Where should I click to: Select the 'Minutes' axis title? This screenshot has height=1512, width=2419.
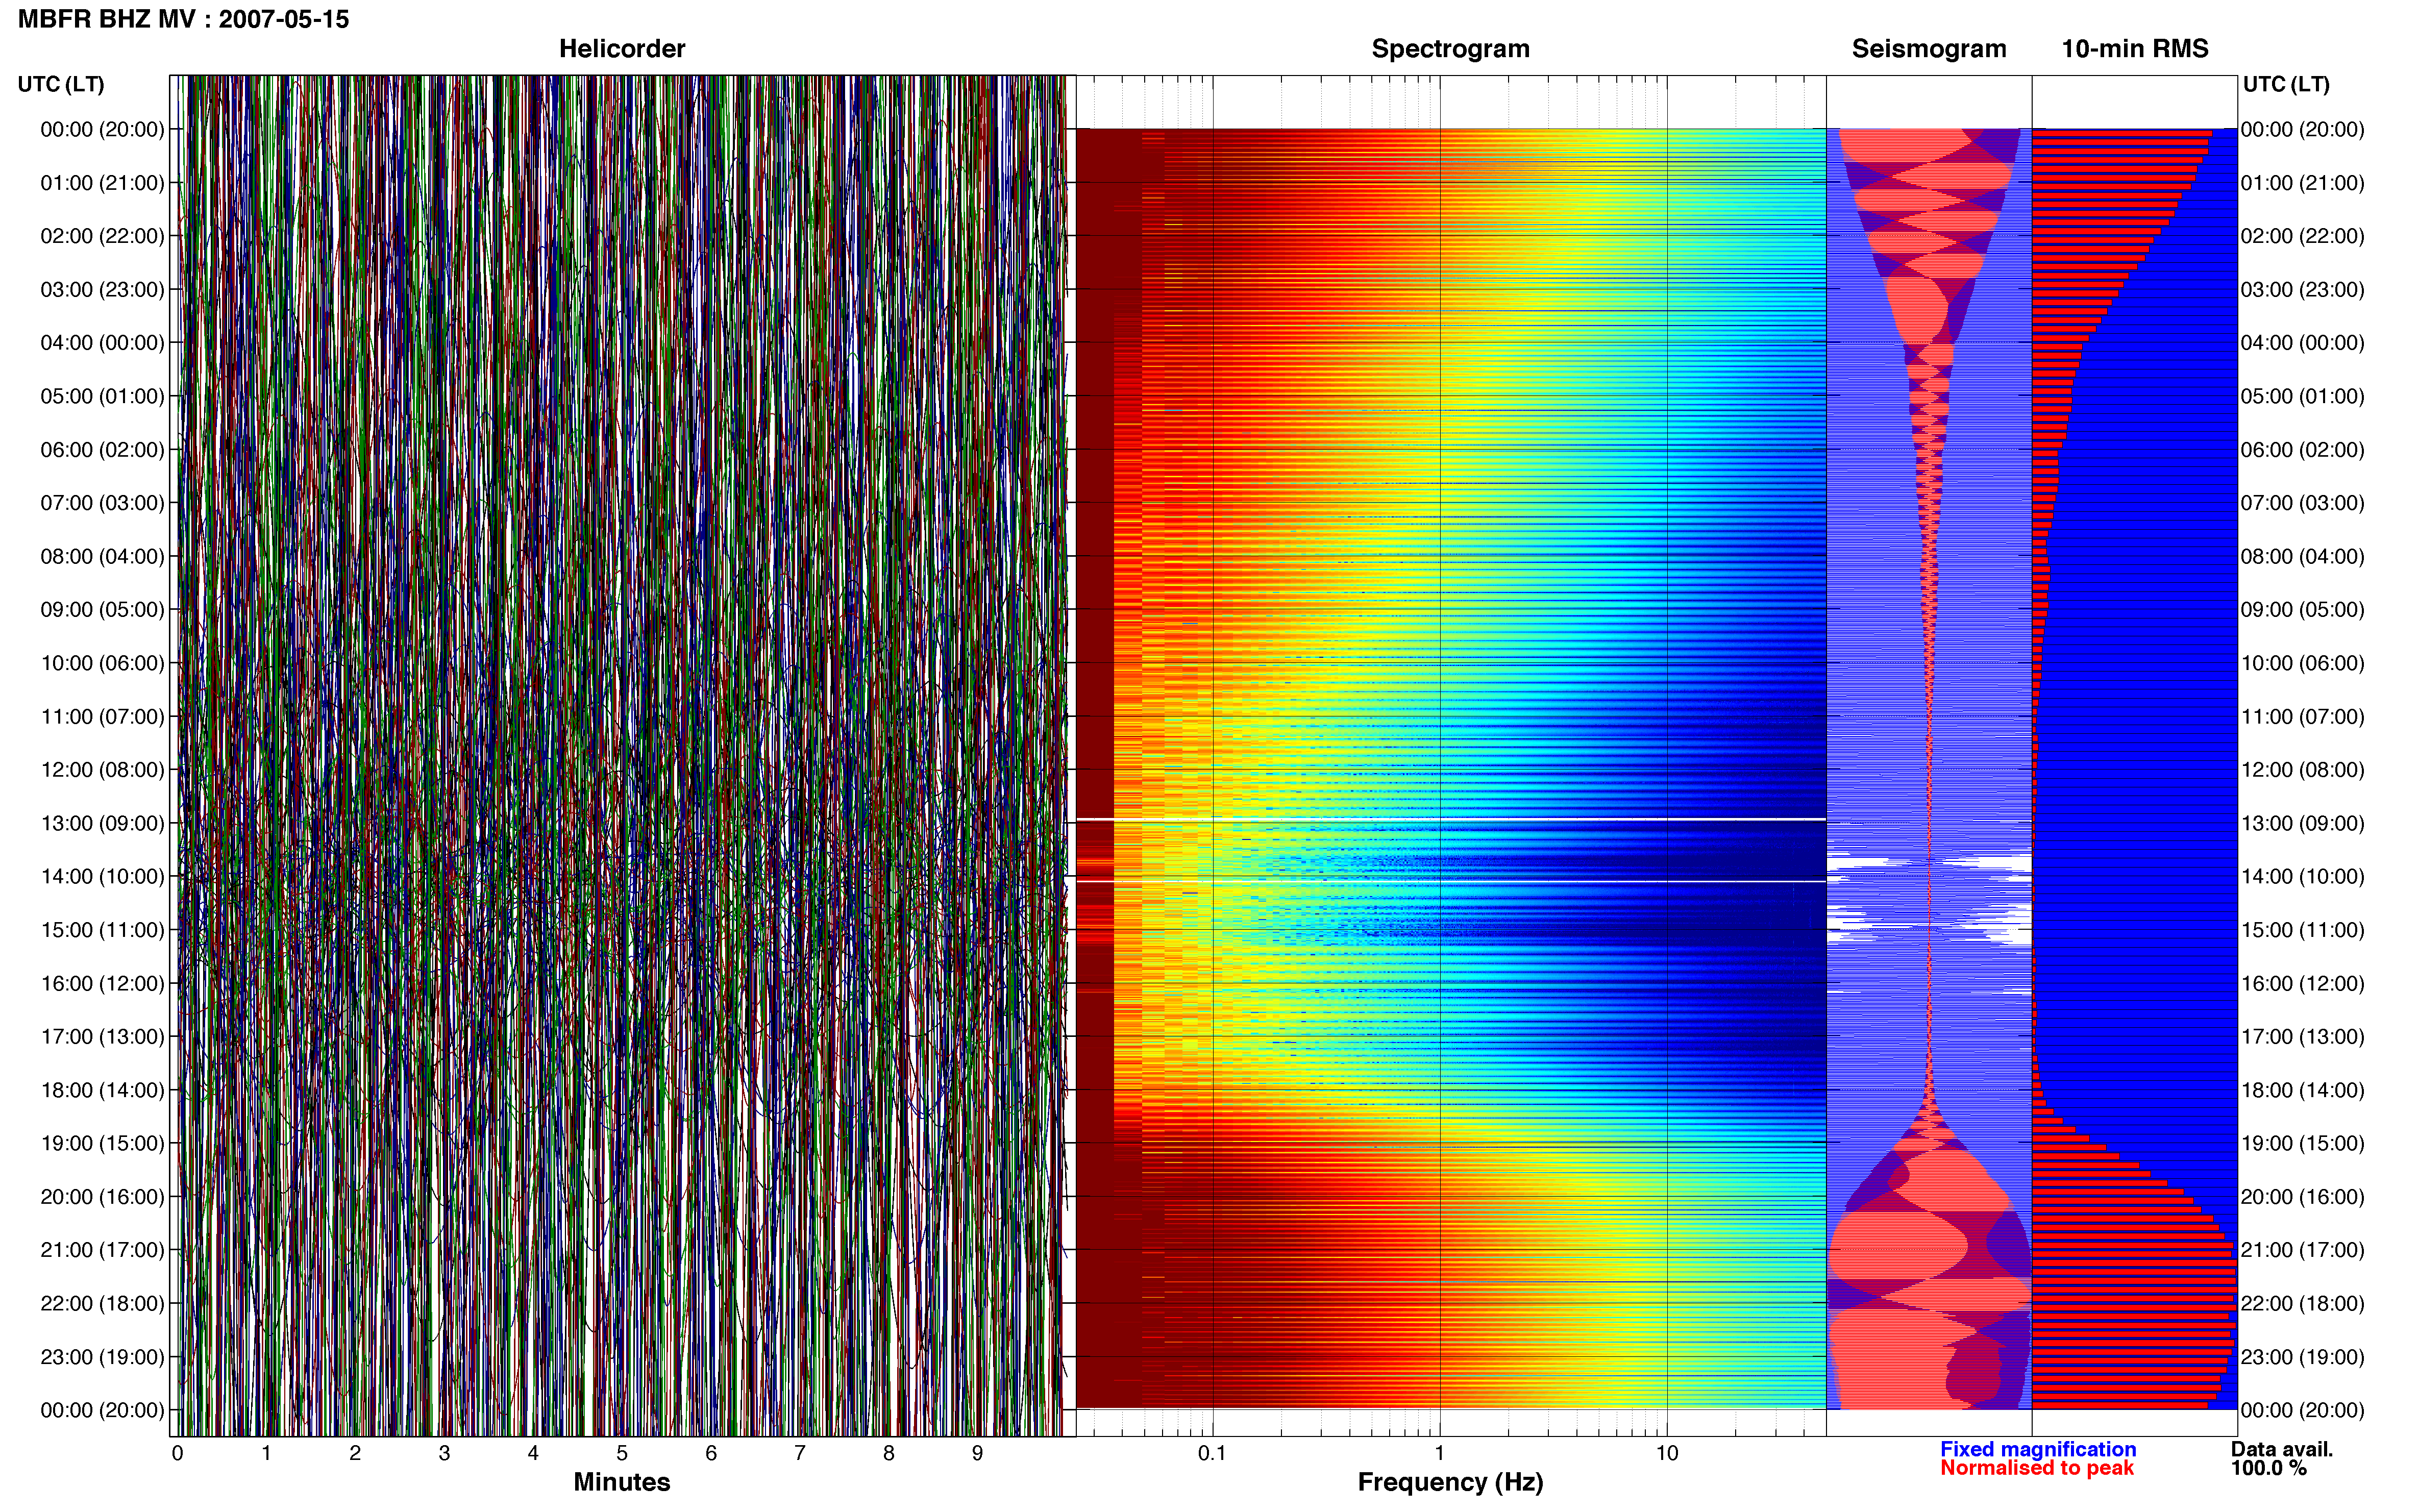pos(622,1482)
